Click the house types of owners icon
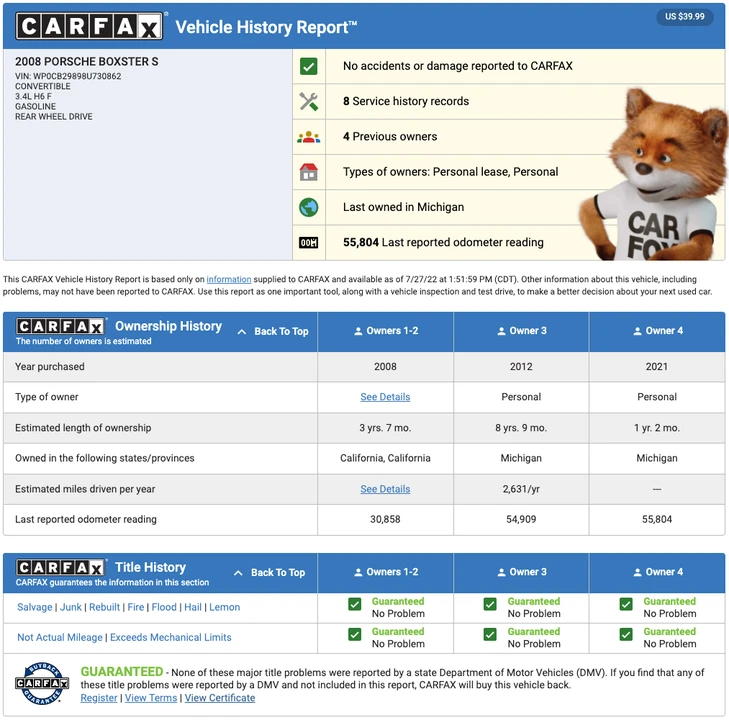 (x=309, y=172)
